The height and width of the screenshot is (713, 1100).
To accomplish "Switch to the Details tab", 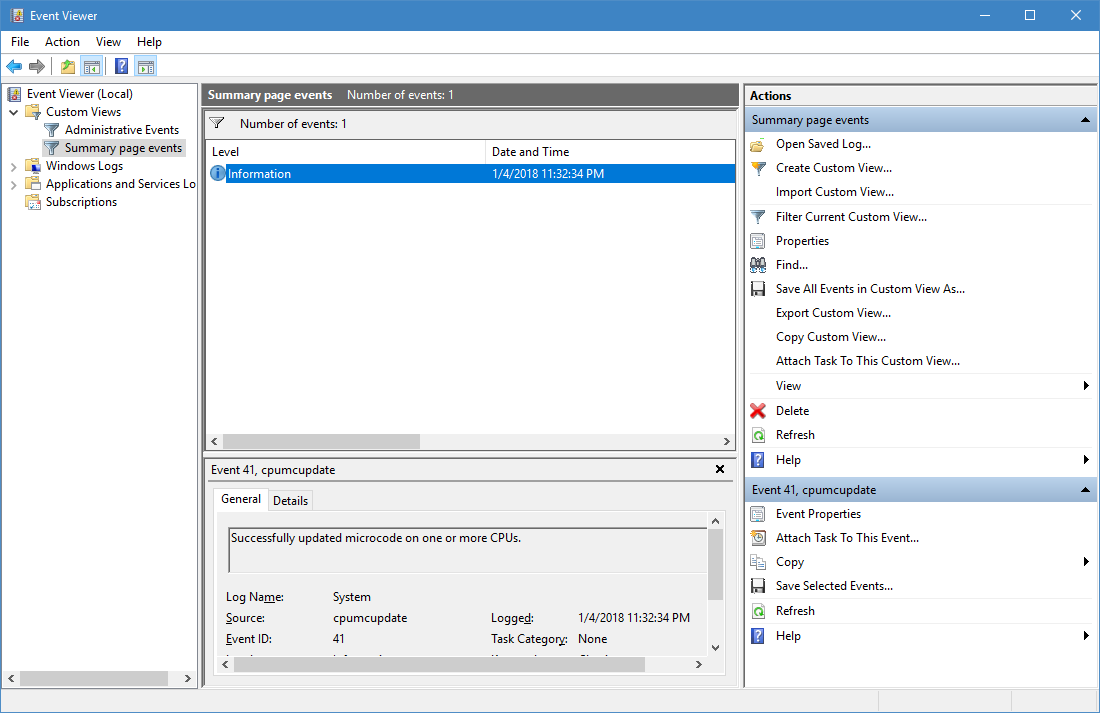I will point(290,500).
